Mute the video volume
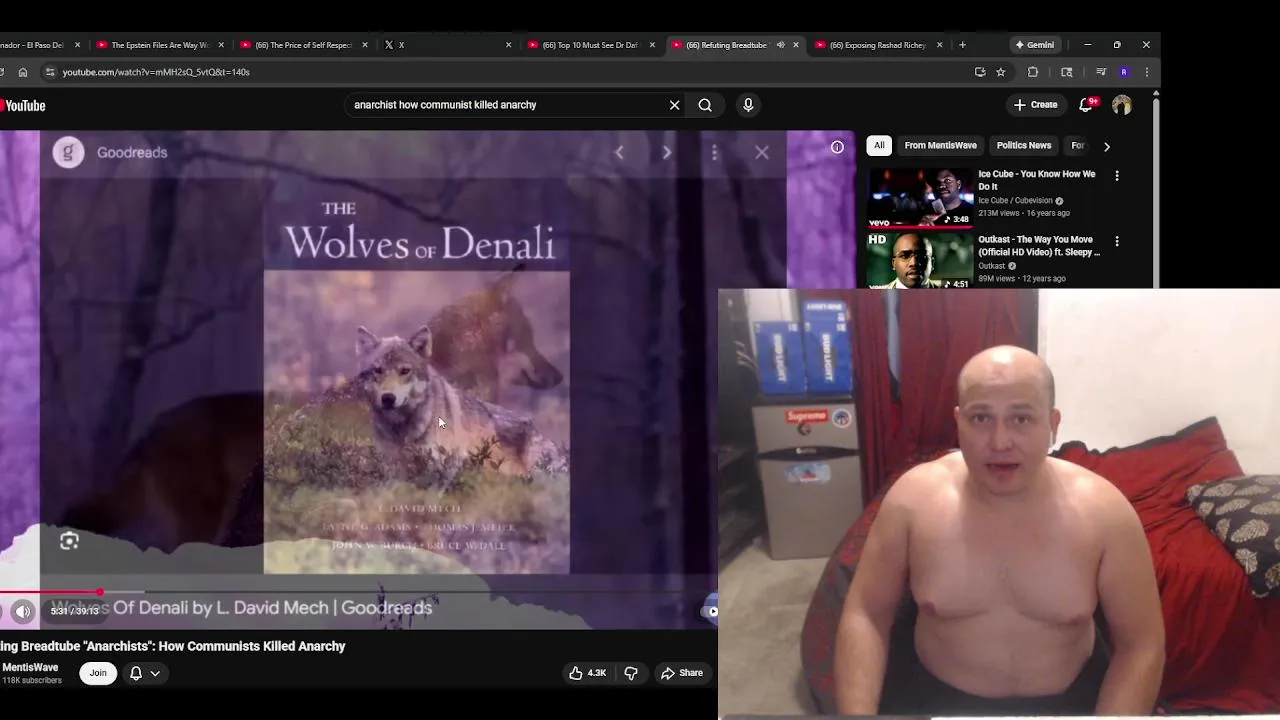This screenshot has width=1280, height=720. tap(23, 611)
